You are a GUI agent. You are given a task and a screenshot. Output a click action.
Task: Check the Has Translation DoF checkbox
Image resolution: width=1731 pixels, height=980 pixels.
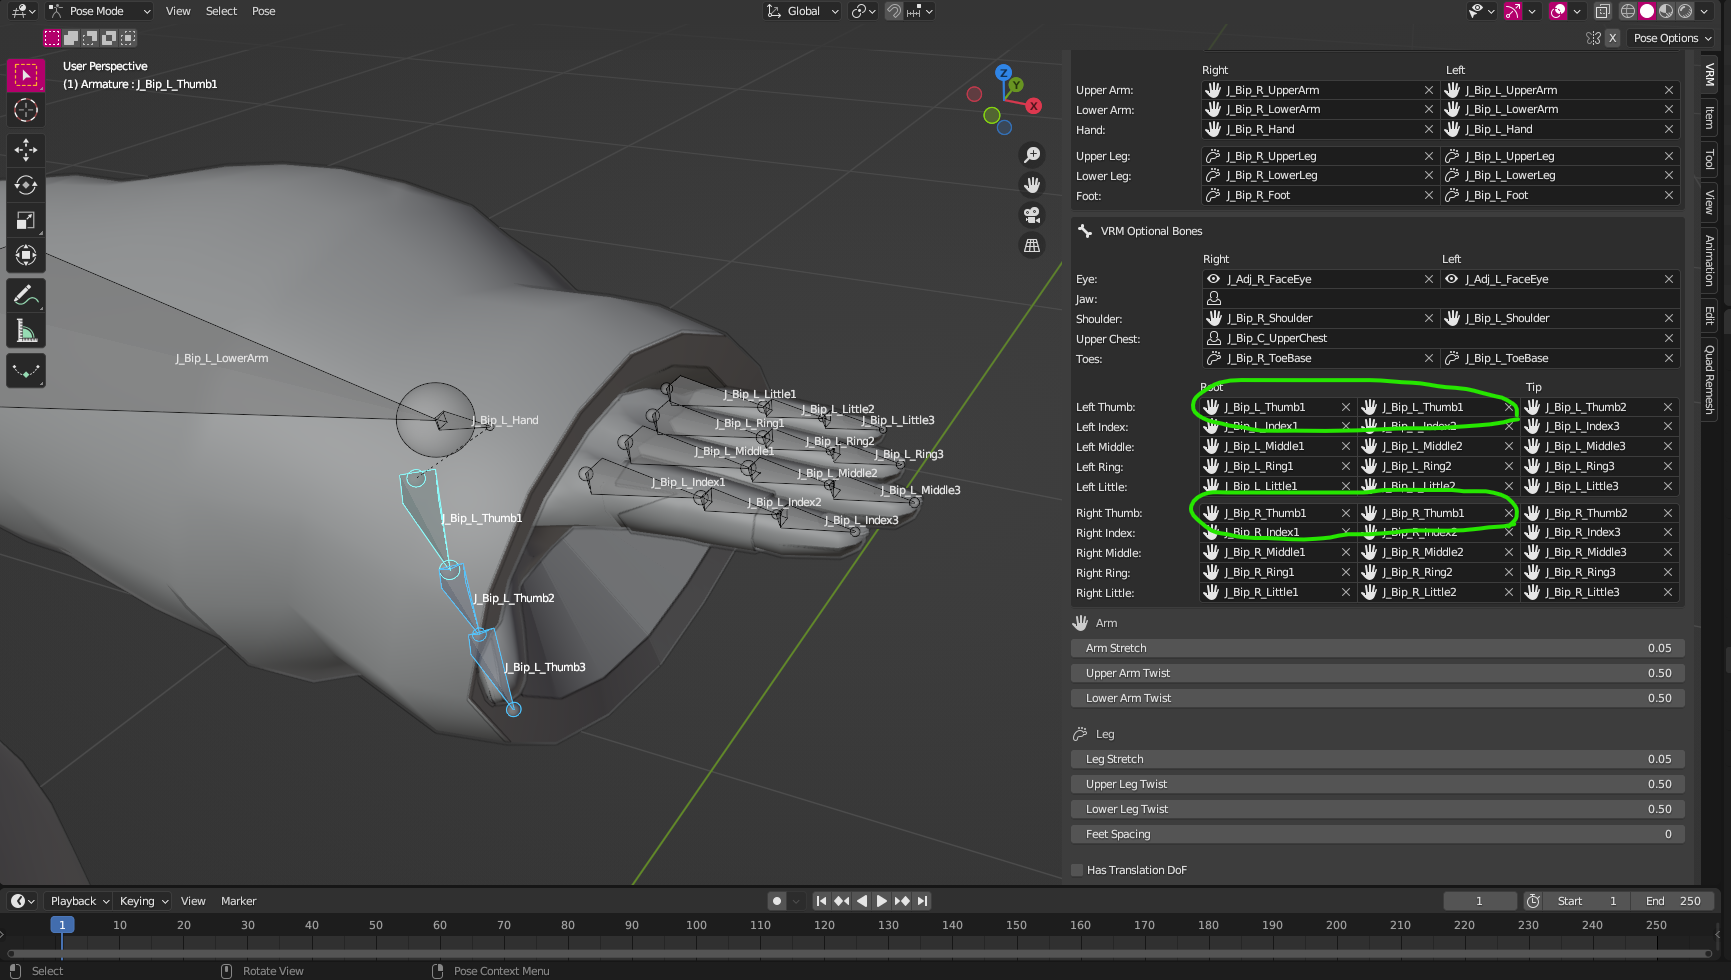(1077, 869)
